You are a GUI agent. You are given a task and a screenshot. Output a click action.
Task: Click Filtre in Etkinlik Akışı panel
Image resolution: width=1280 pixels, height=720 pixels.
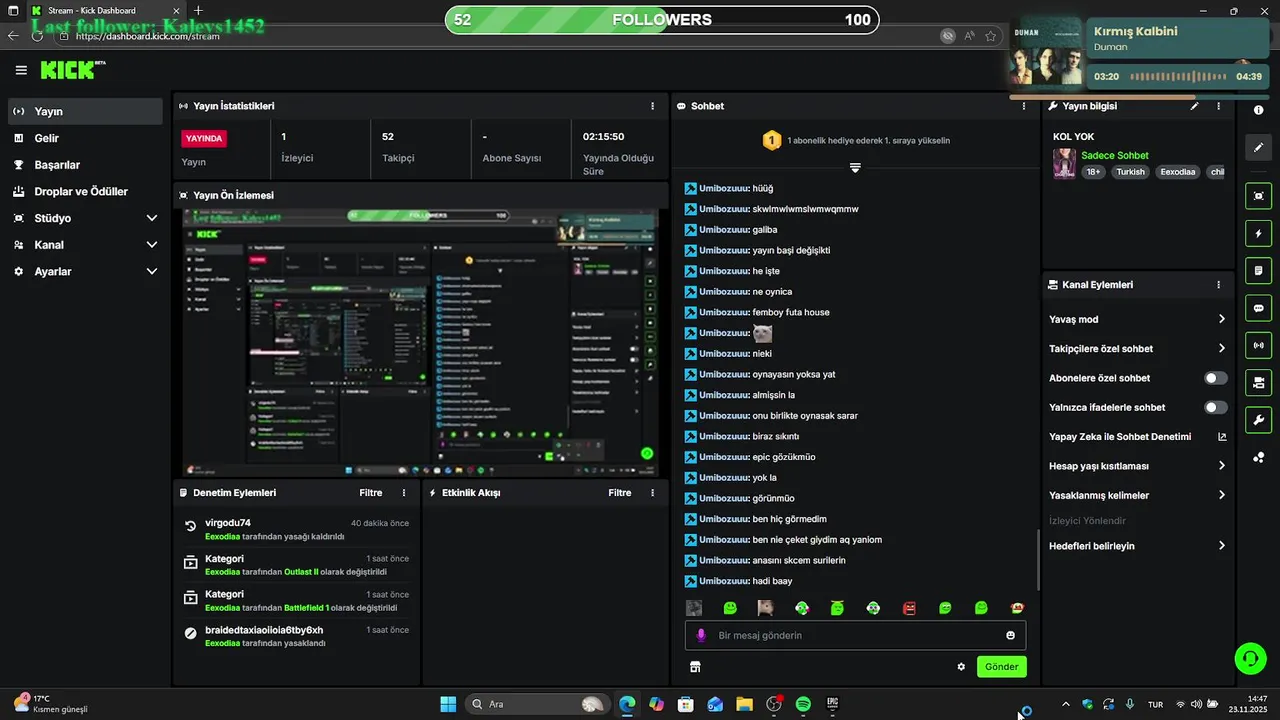point(620,493)
